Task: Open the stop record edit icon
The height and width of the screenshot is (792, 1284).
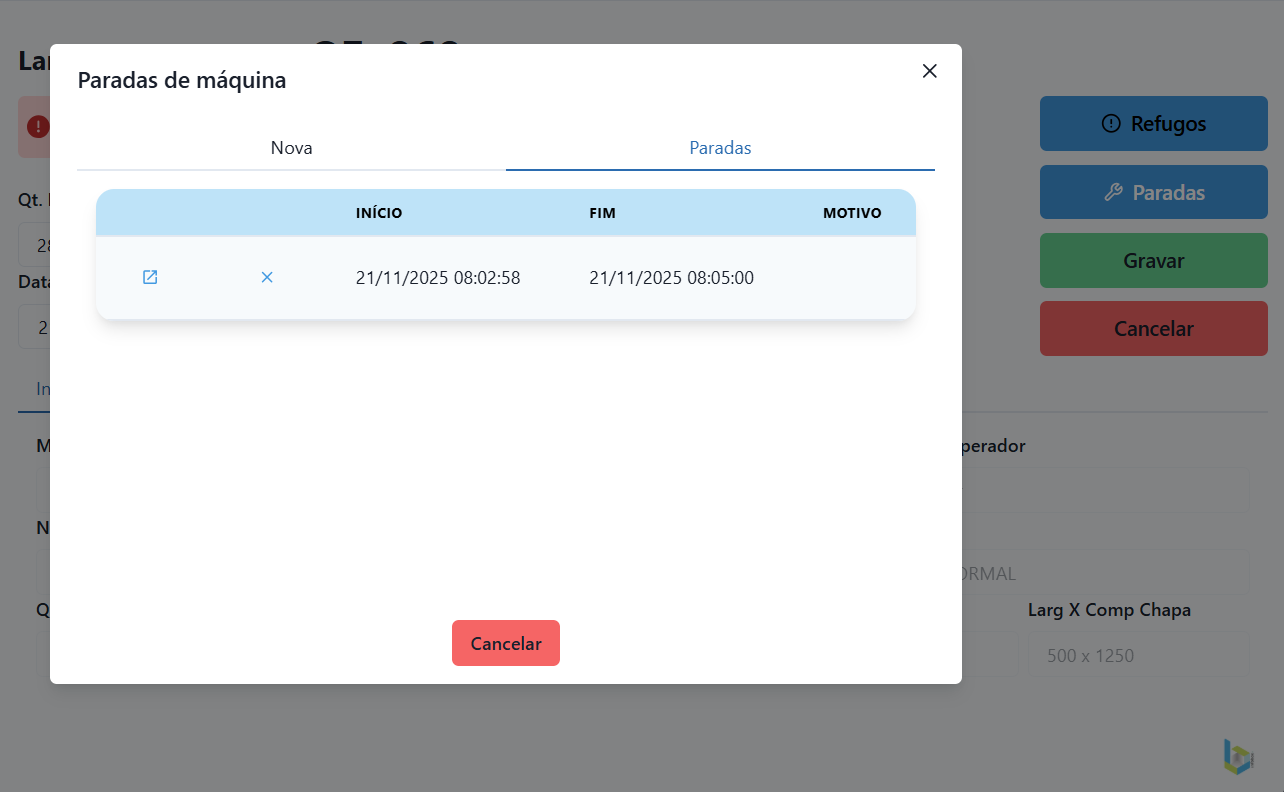Action: (150, 278)
